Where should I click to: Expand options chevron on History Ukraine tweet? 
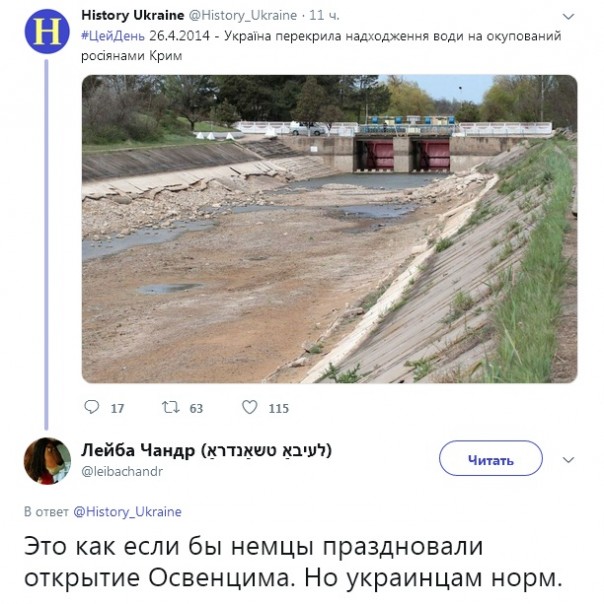click(568, 17)
